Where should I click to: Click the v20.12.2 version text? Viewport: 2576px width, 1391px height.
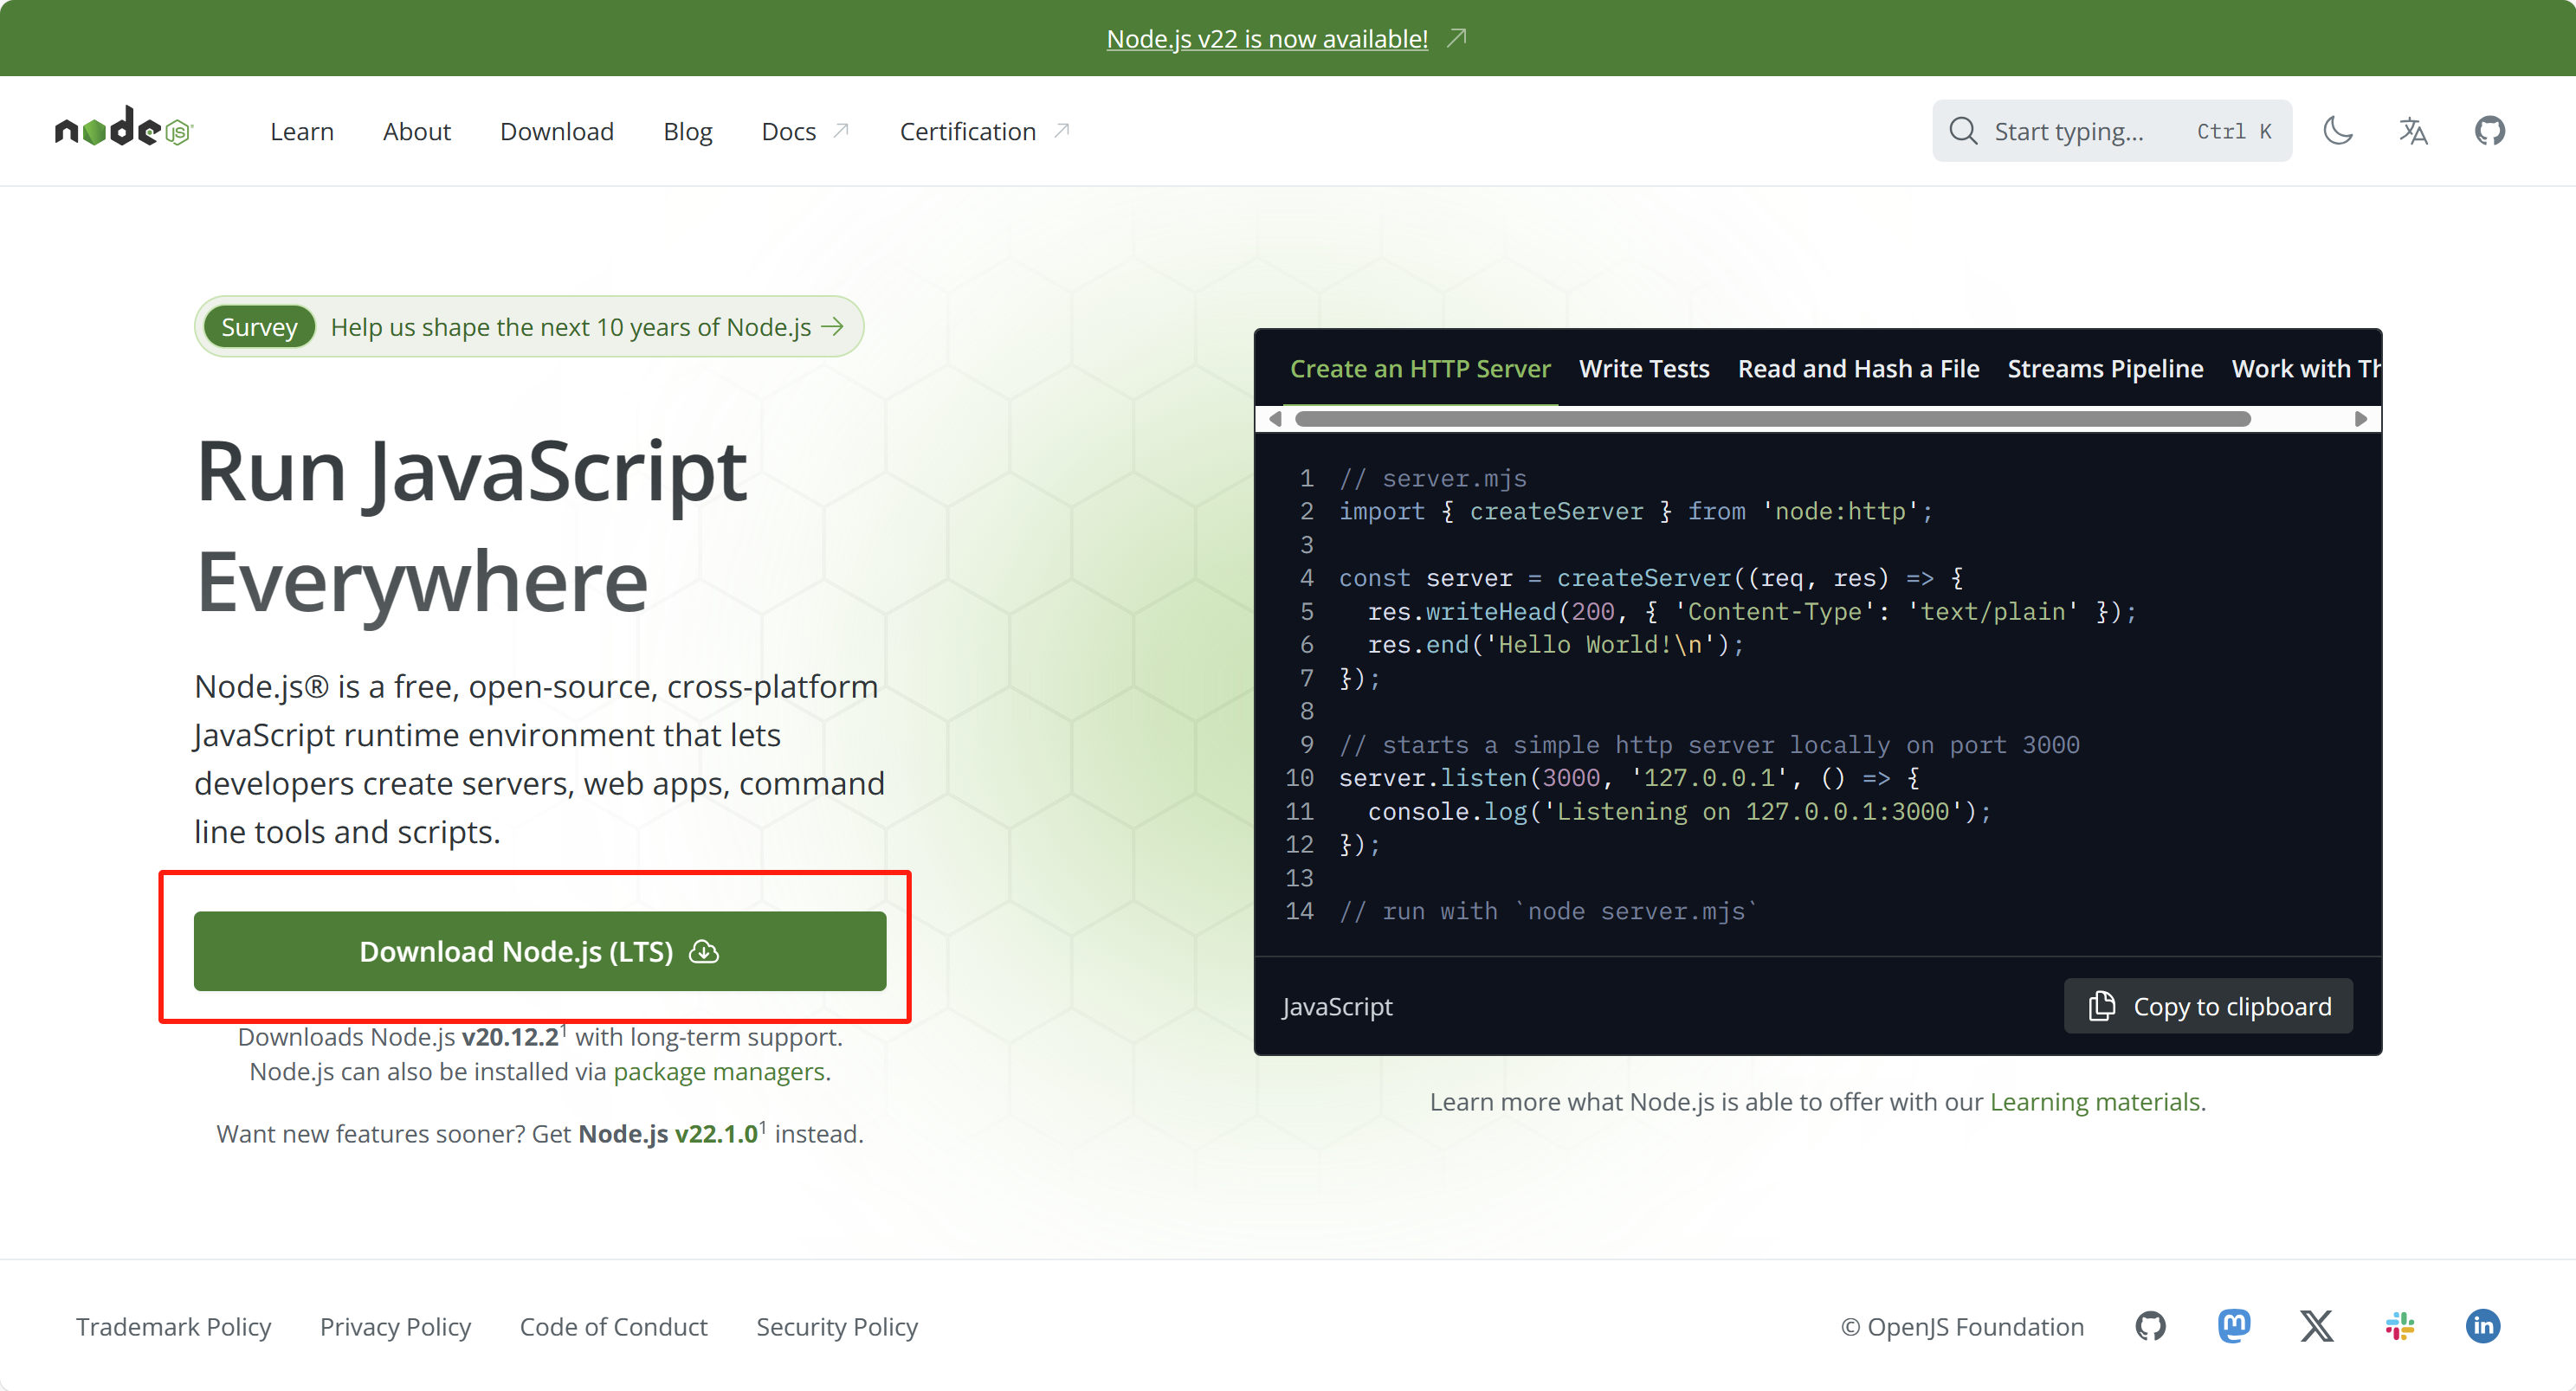click(510, 1037)
